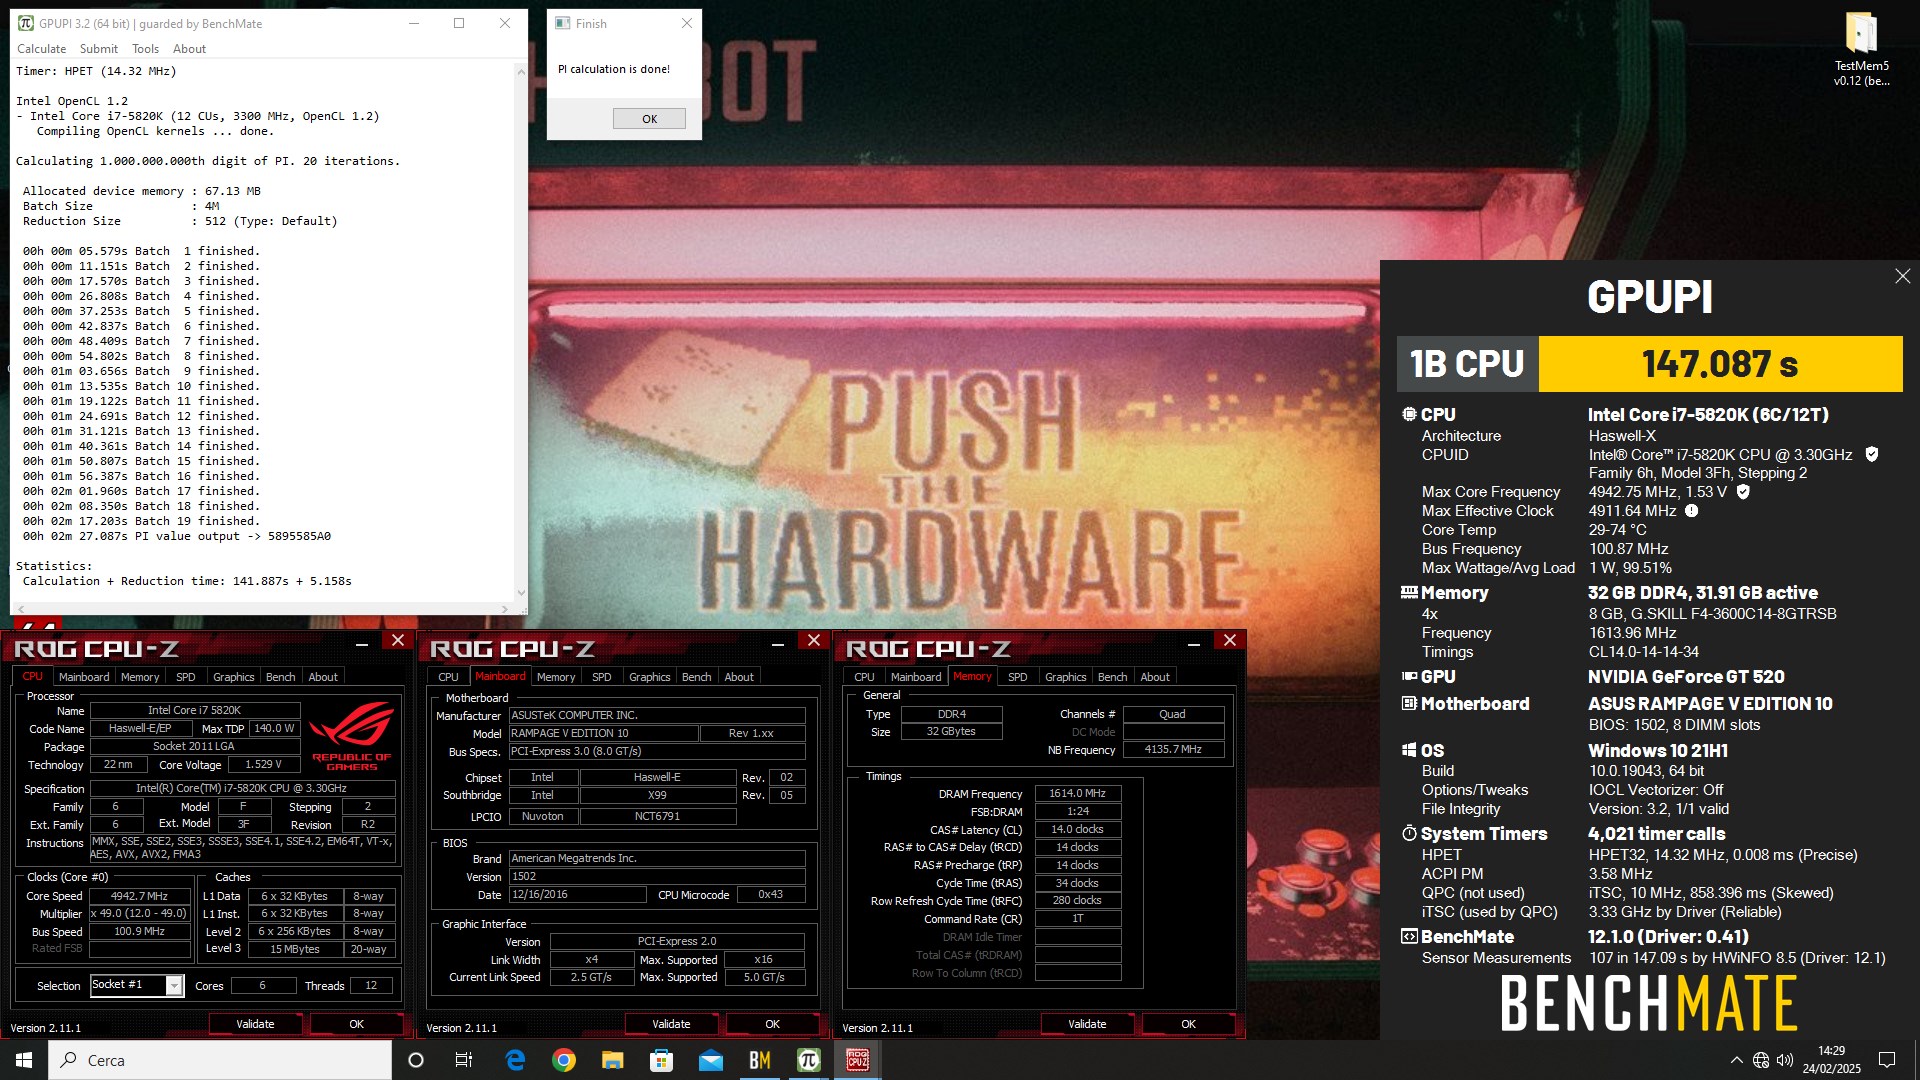This screenshot has height=1080, width=1920.
Task: Switch to GPUPI taskbar icon
Action: [x=808, y=1060]
